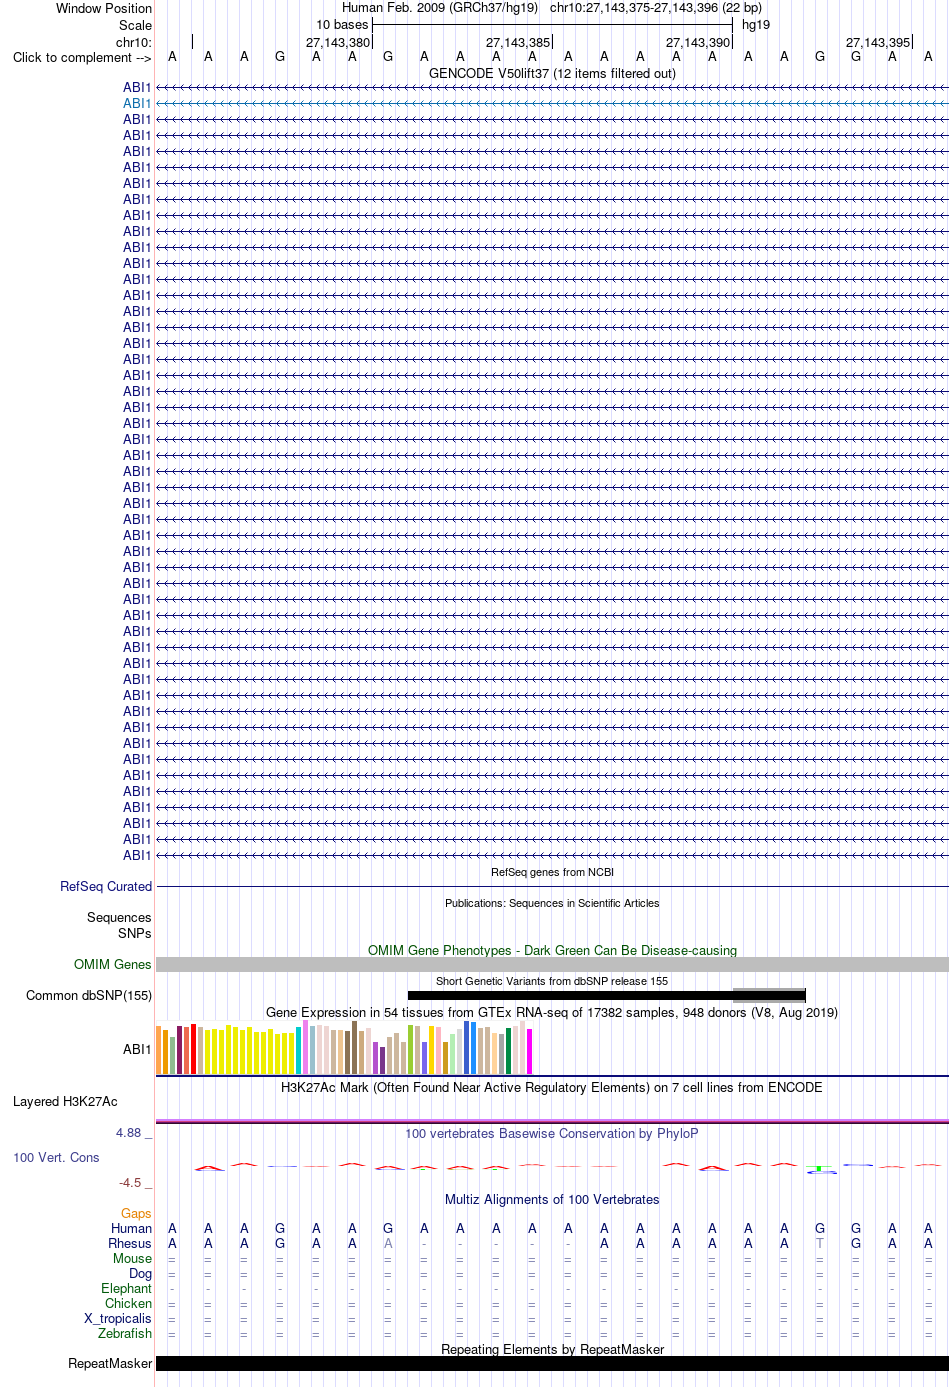The height and width of the screenshot is (1387, 950).
Task: Click 'Multiz Alignments of 100 Vertebrates' title
Action: [x=552, y=1199]
